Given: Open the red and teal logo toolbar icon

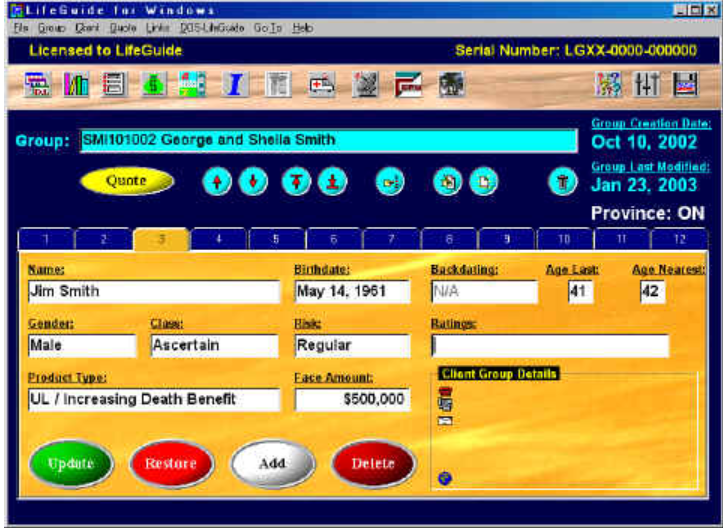Looking at the screenshot, I should (x=408, y=84).
